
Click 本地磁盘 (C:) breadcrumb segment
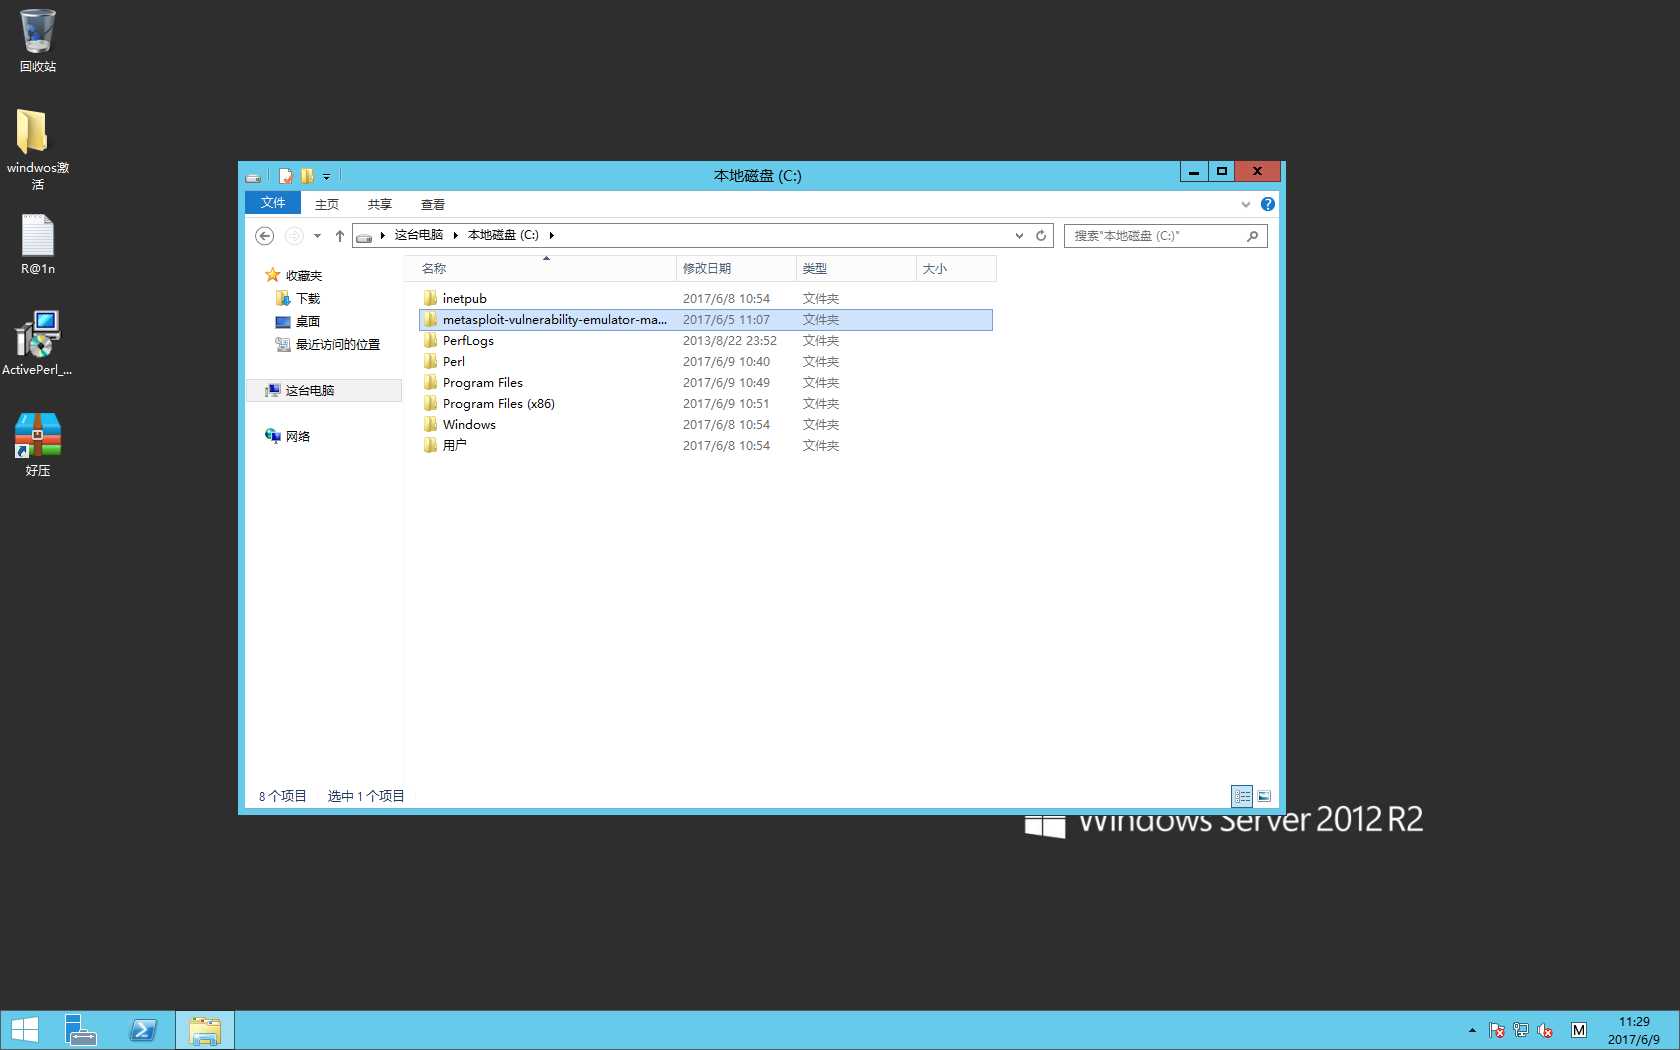(503, 235)
